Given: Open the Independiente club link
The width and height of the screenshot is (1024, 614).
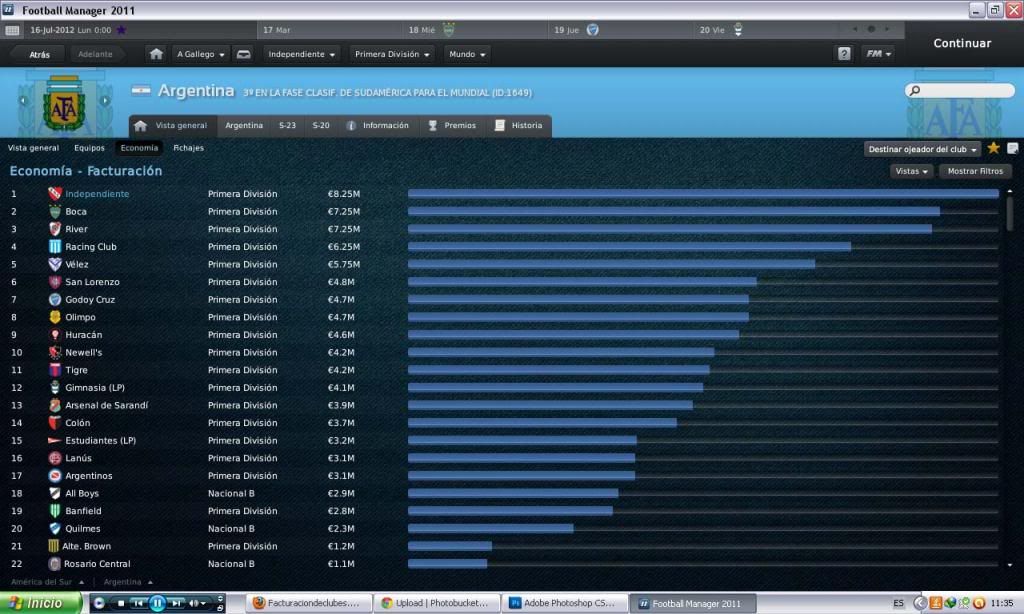Looking at the screenshot, I should pyautogui.click(x=97, y=193).
